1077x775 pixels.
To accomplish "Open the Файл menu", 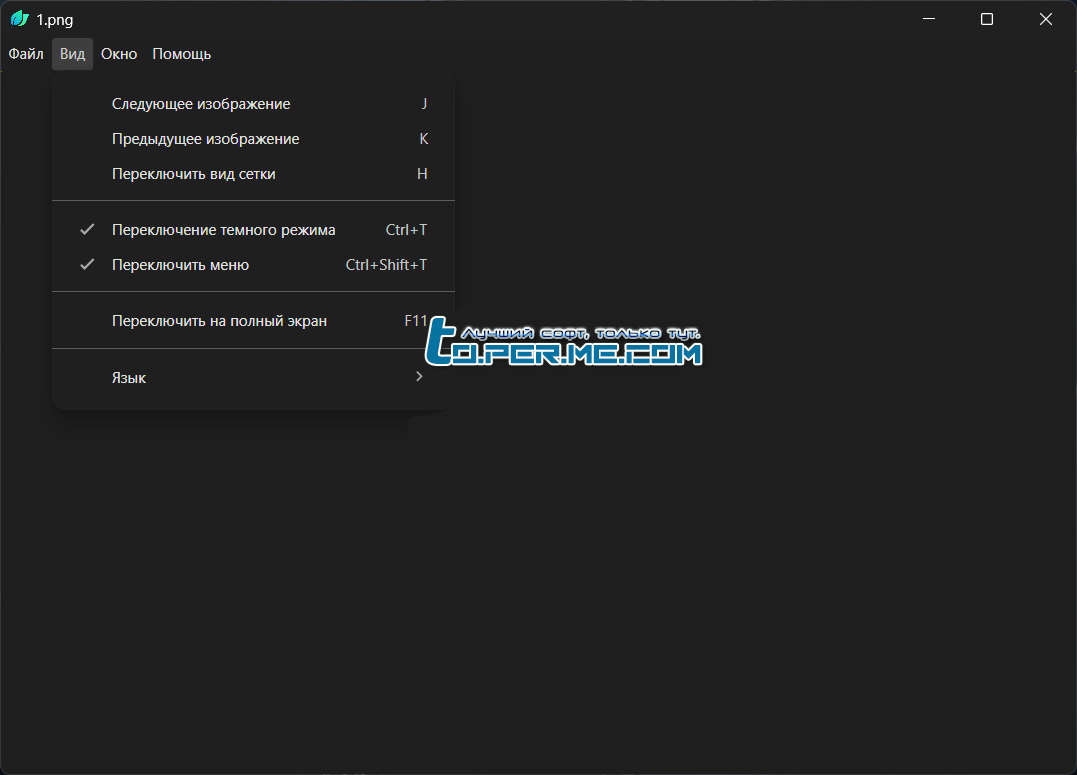I will [26, 54].
